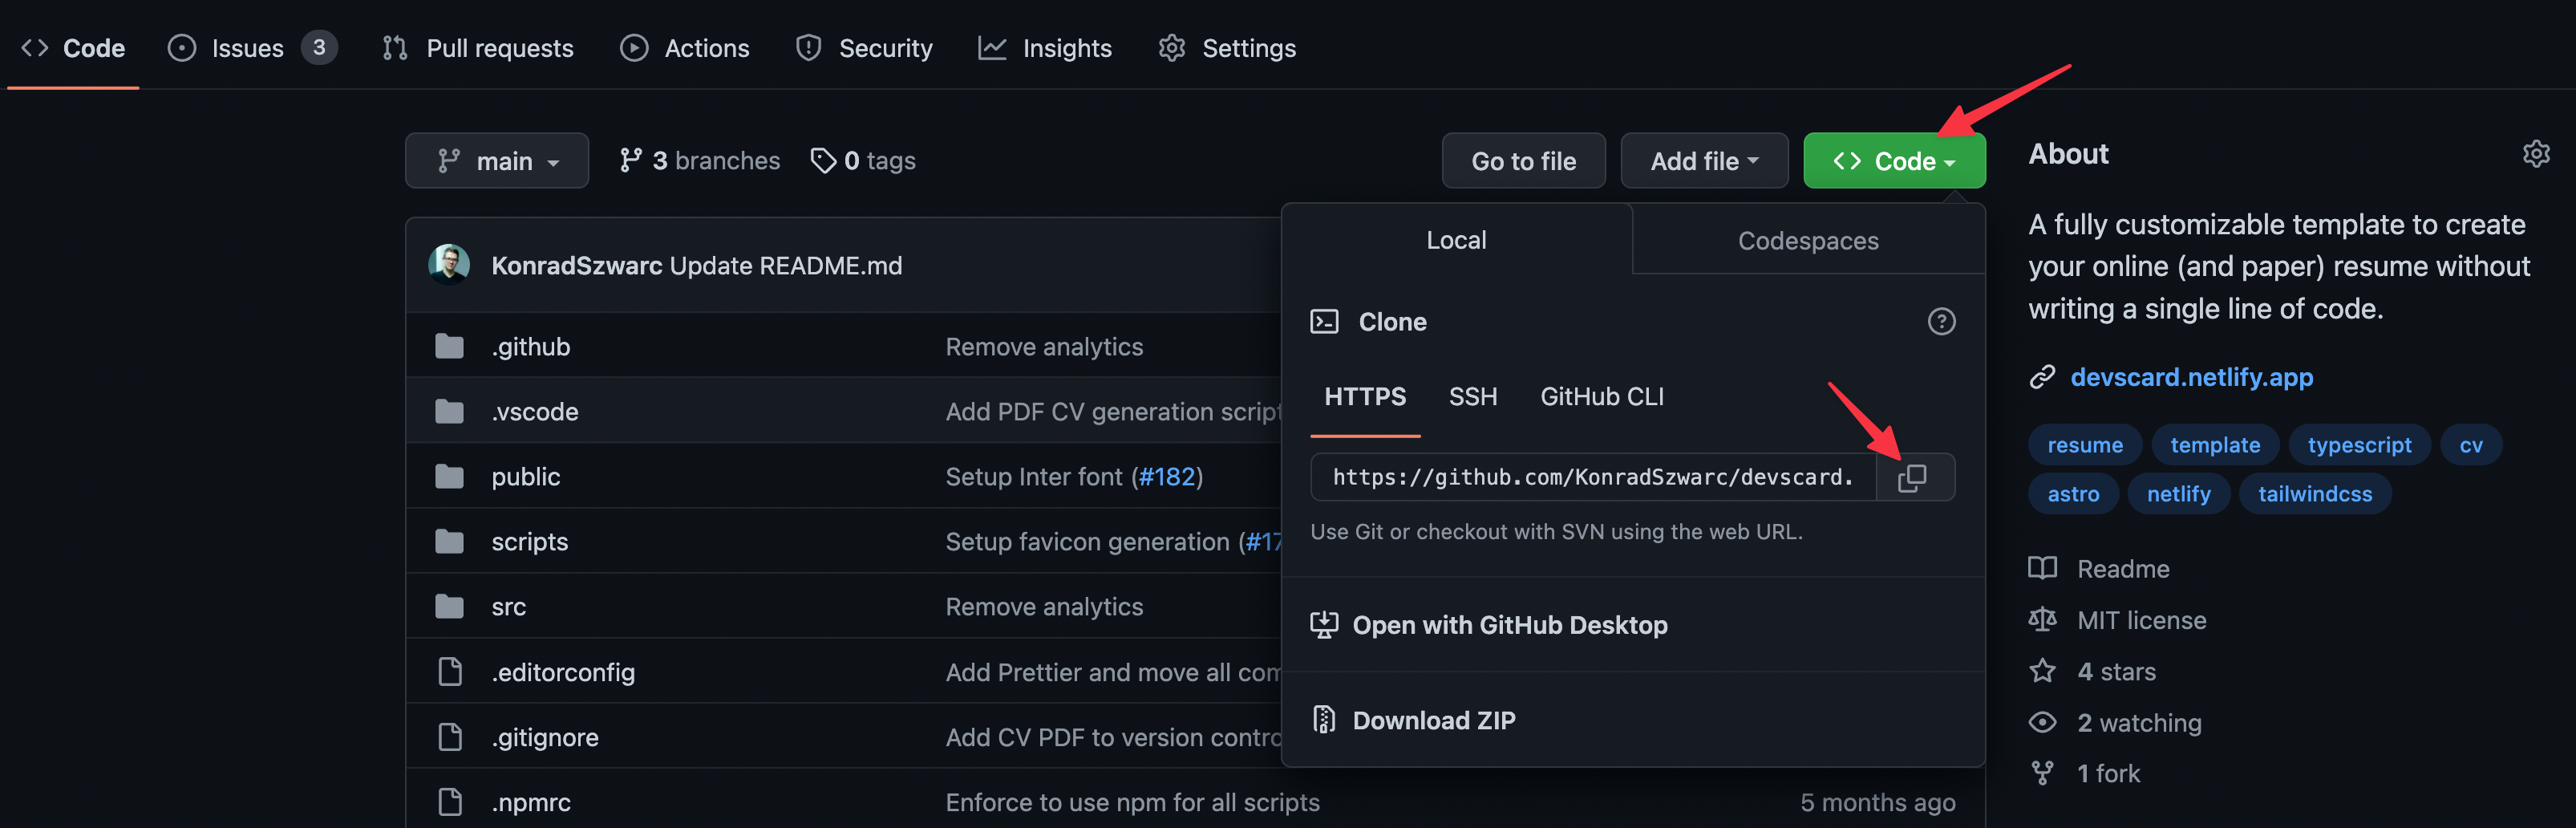
Task: Click the HTTPS clone URL field
Action: 1592,477
